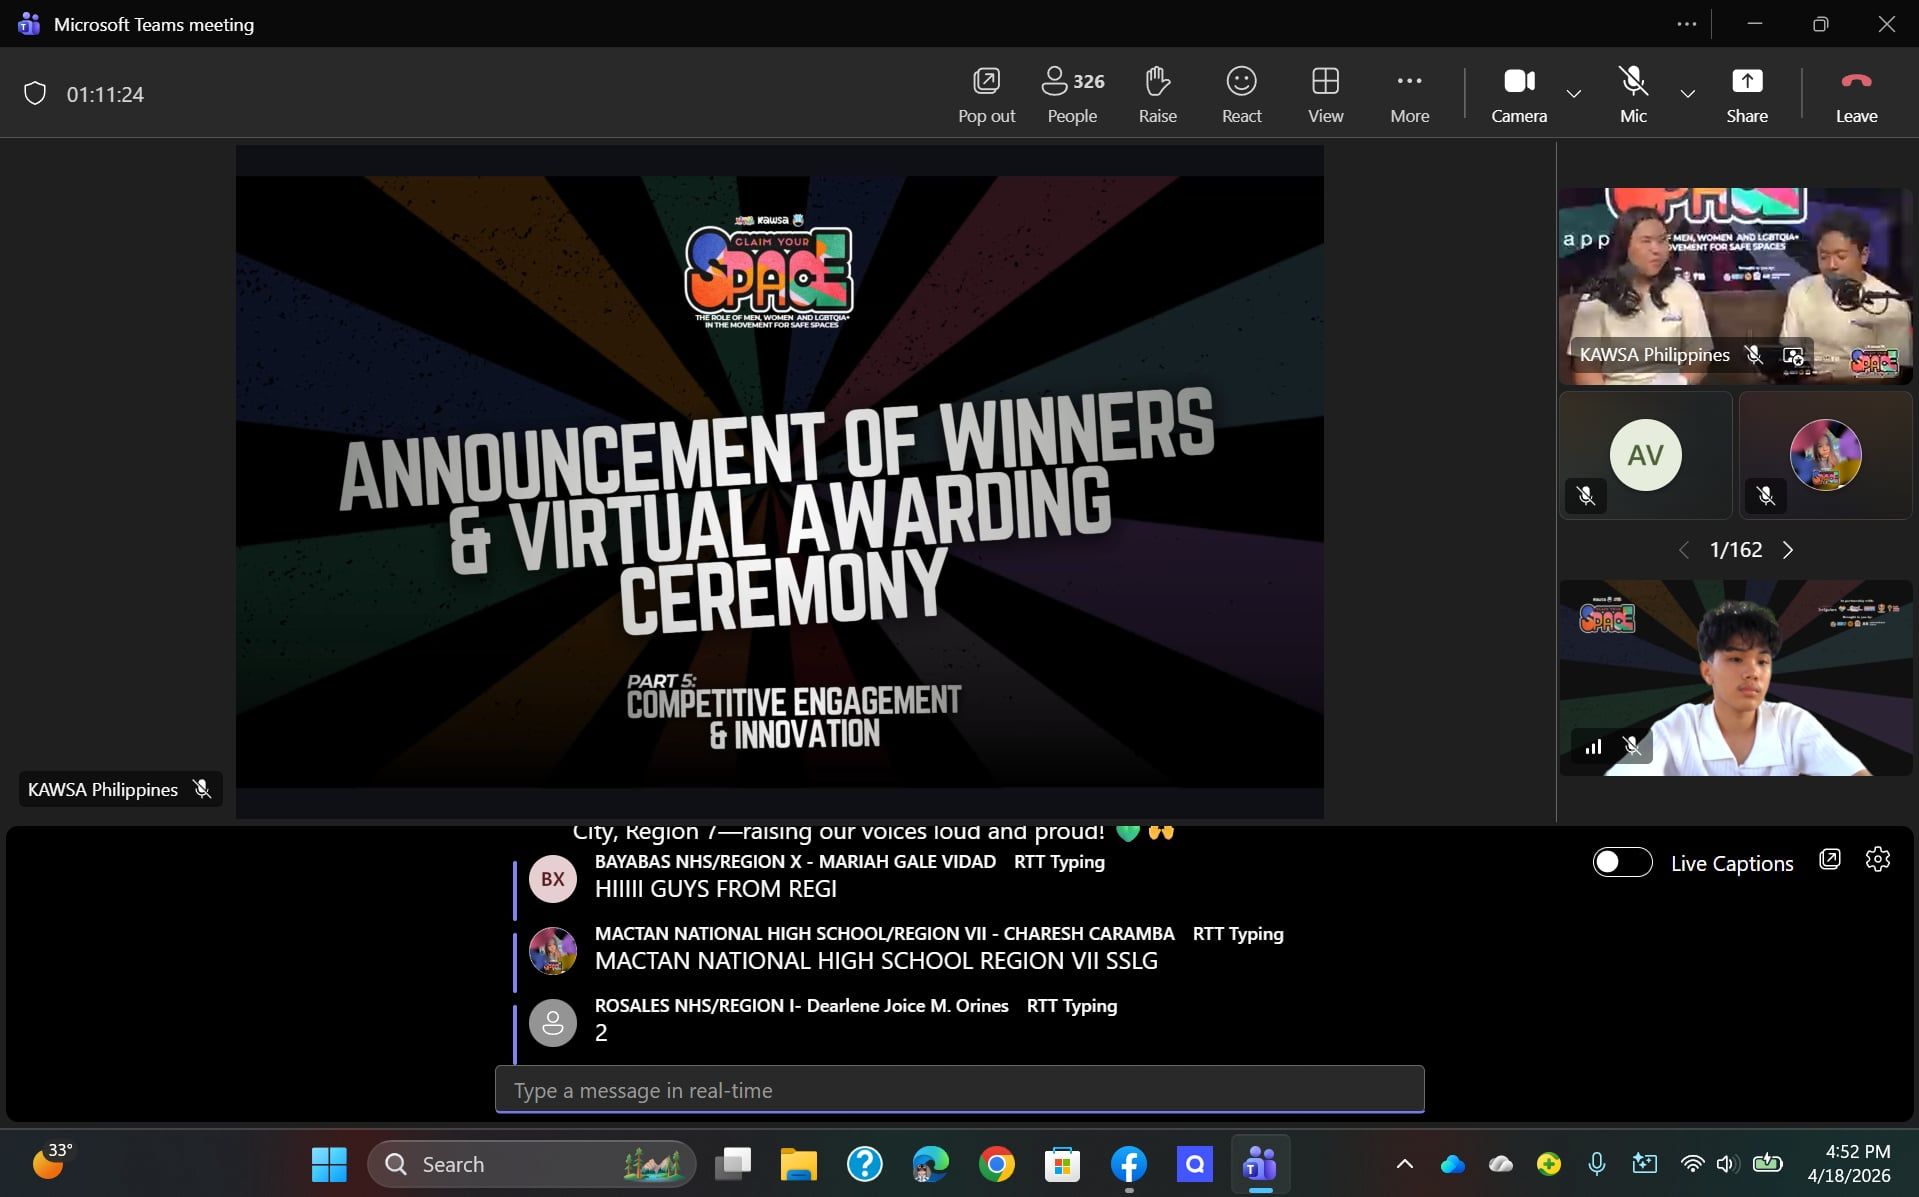Screen dimensions: 1919x1197
Task: Open the purple Q app on taskbar
Action: coord(1194,1164)
